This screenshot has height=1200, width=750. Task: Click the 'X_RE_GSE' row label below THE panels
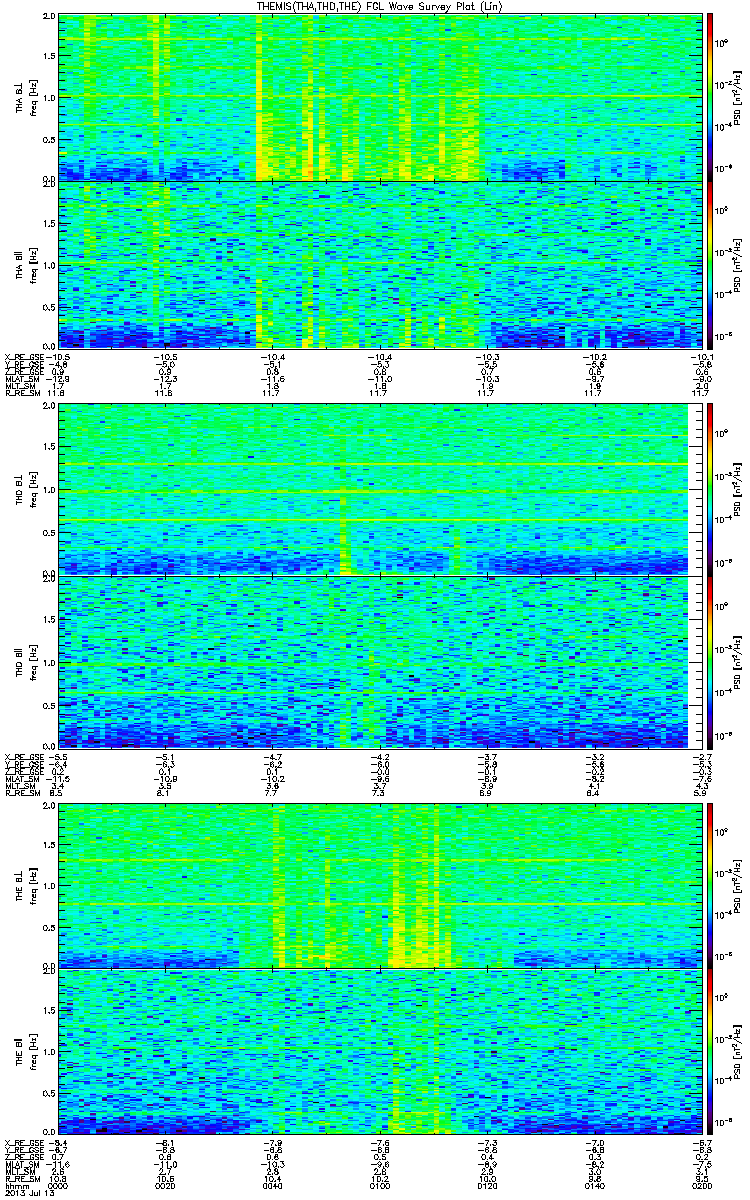tap(22, 1142)
